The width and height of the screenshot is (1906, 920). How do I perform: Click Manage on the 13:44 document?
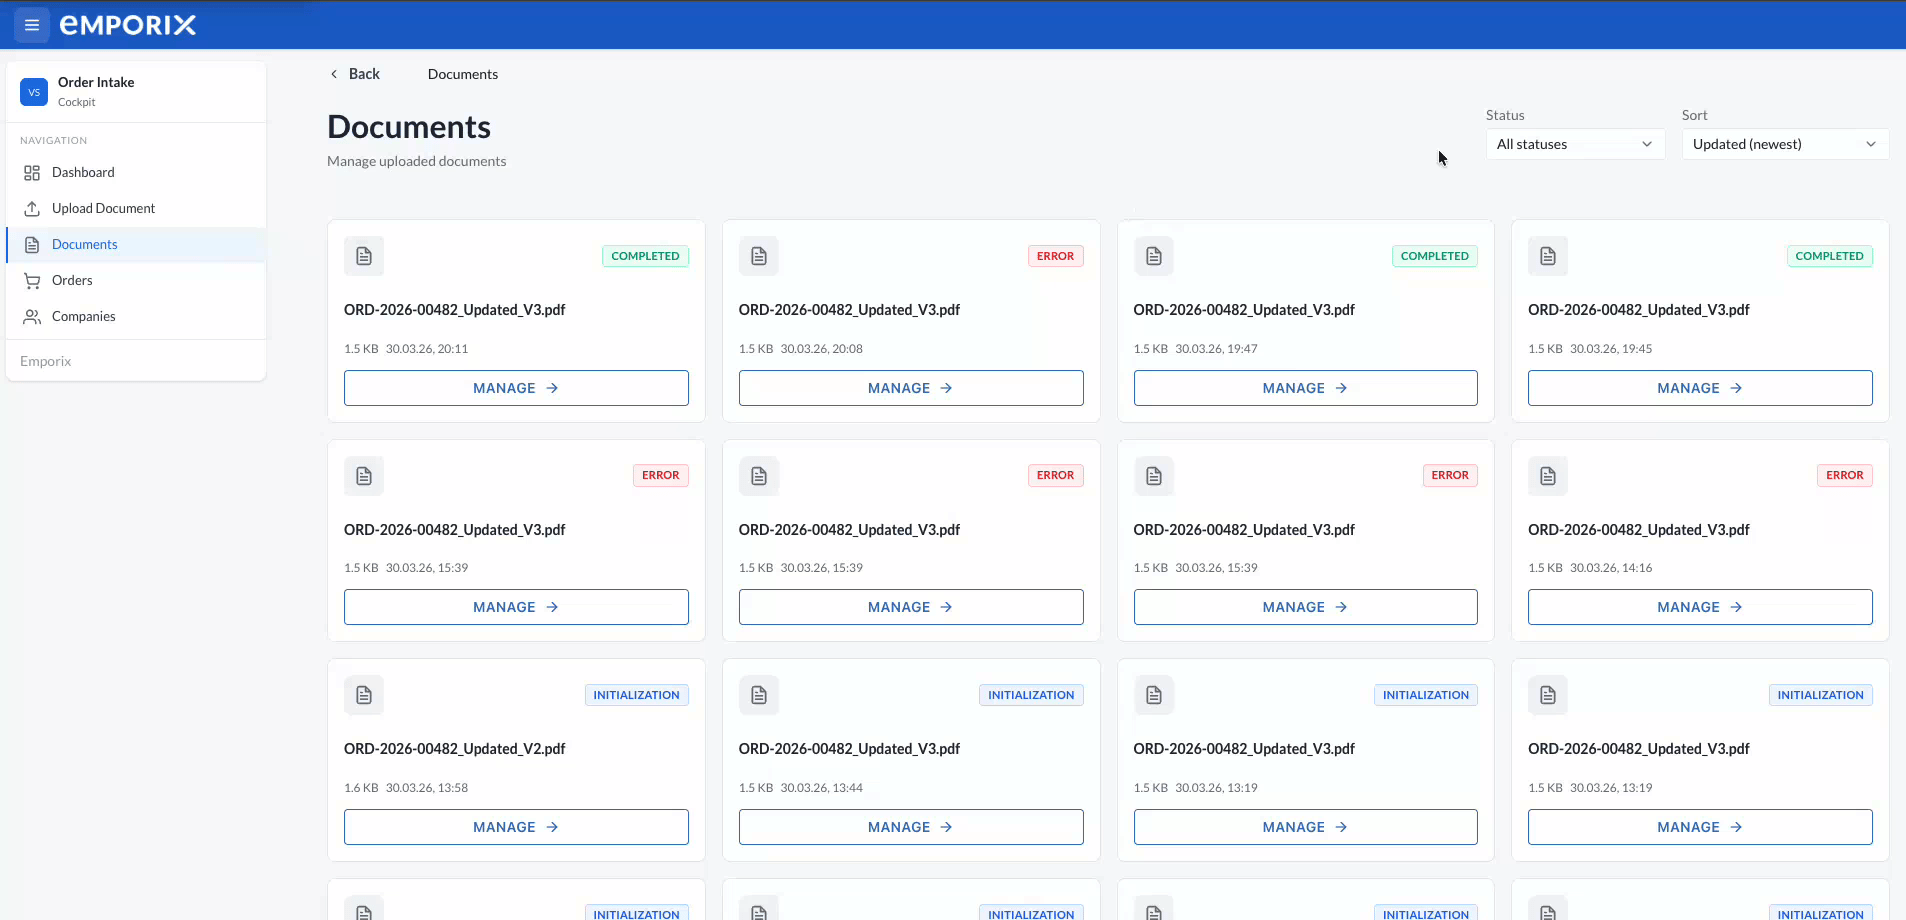click(911, 827)
